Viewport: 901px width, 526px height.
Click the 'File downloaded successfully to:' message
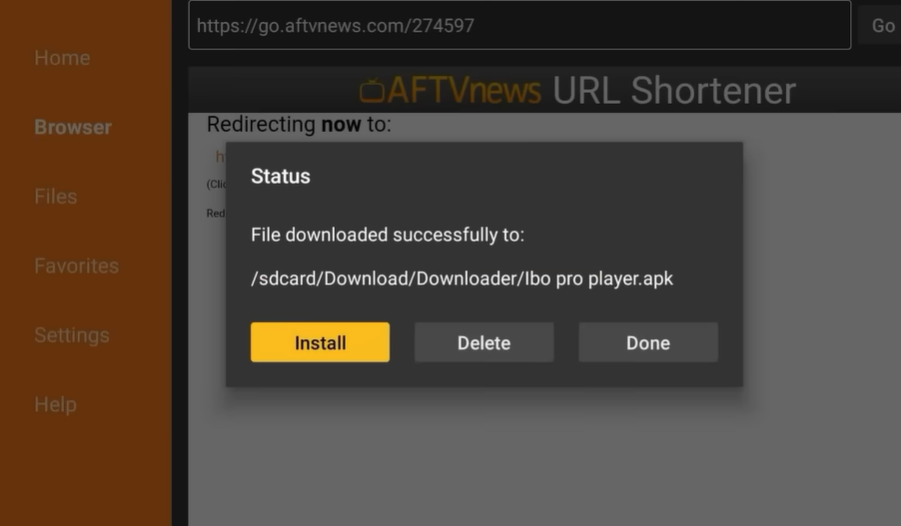388,235
